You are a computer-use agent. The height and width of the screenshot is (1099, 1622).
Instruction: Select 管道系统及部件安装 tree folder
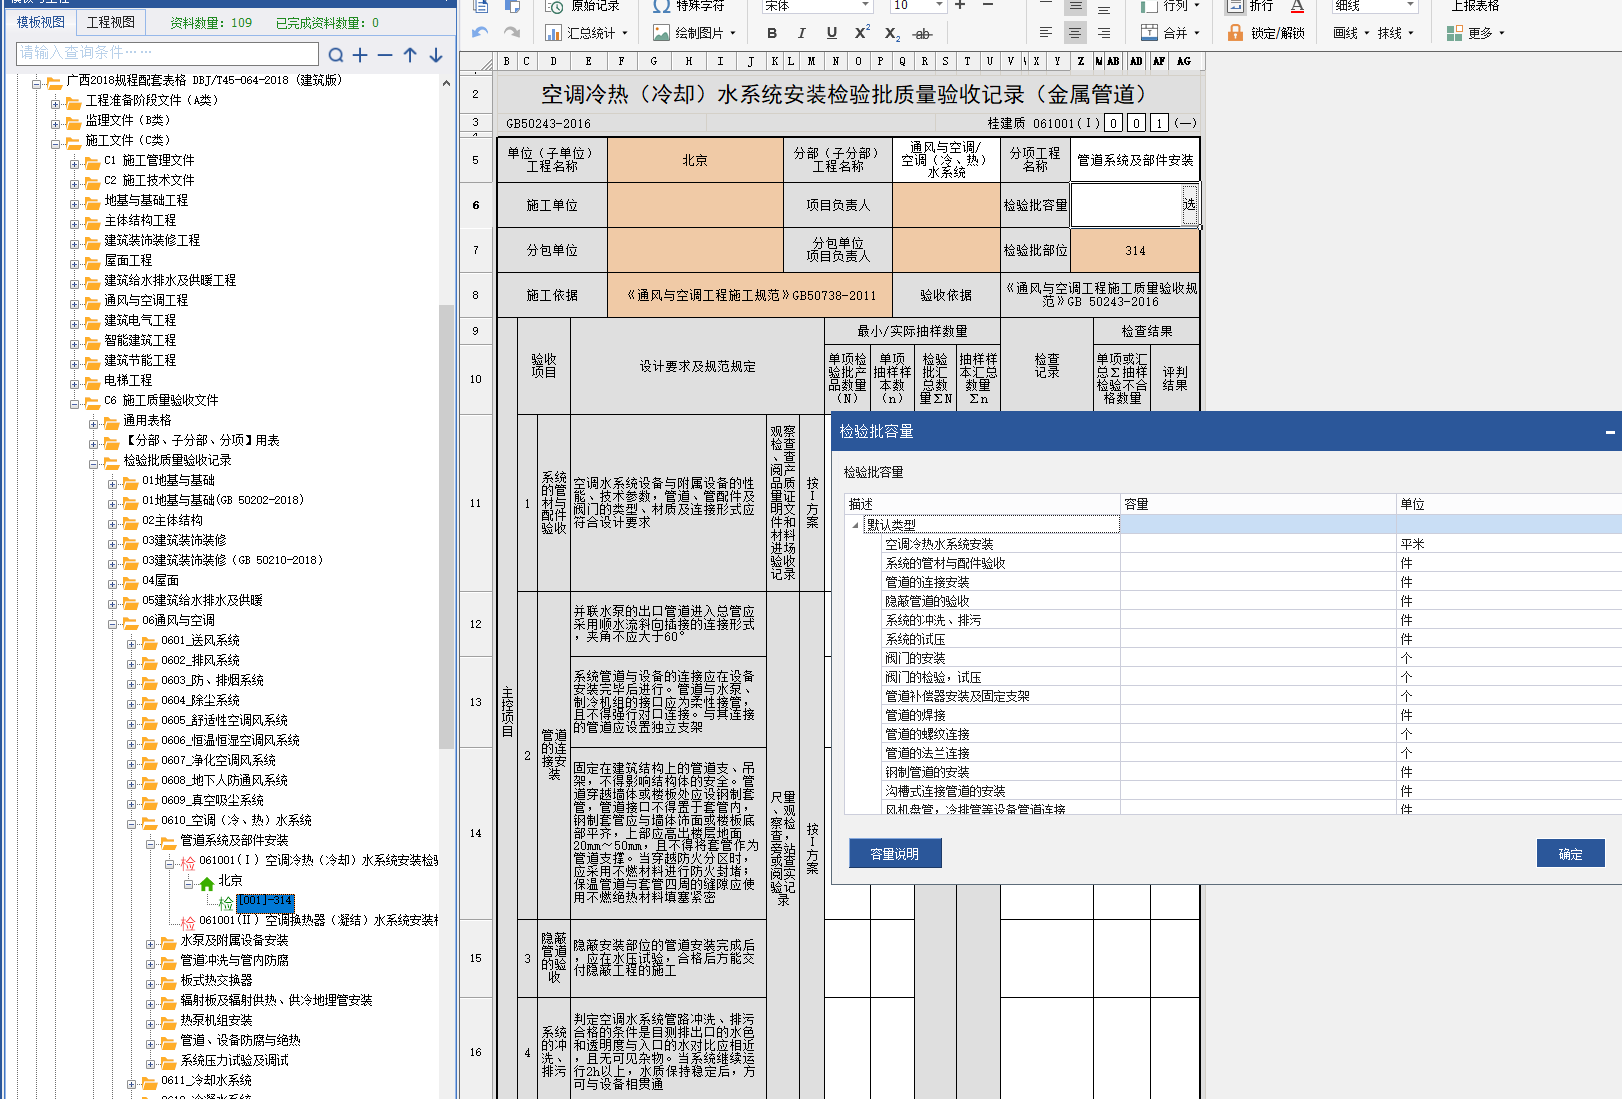(234, 840)
